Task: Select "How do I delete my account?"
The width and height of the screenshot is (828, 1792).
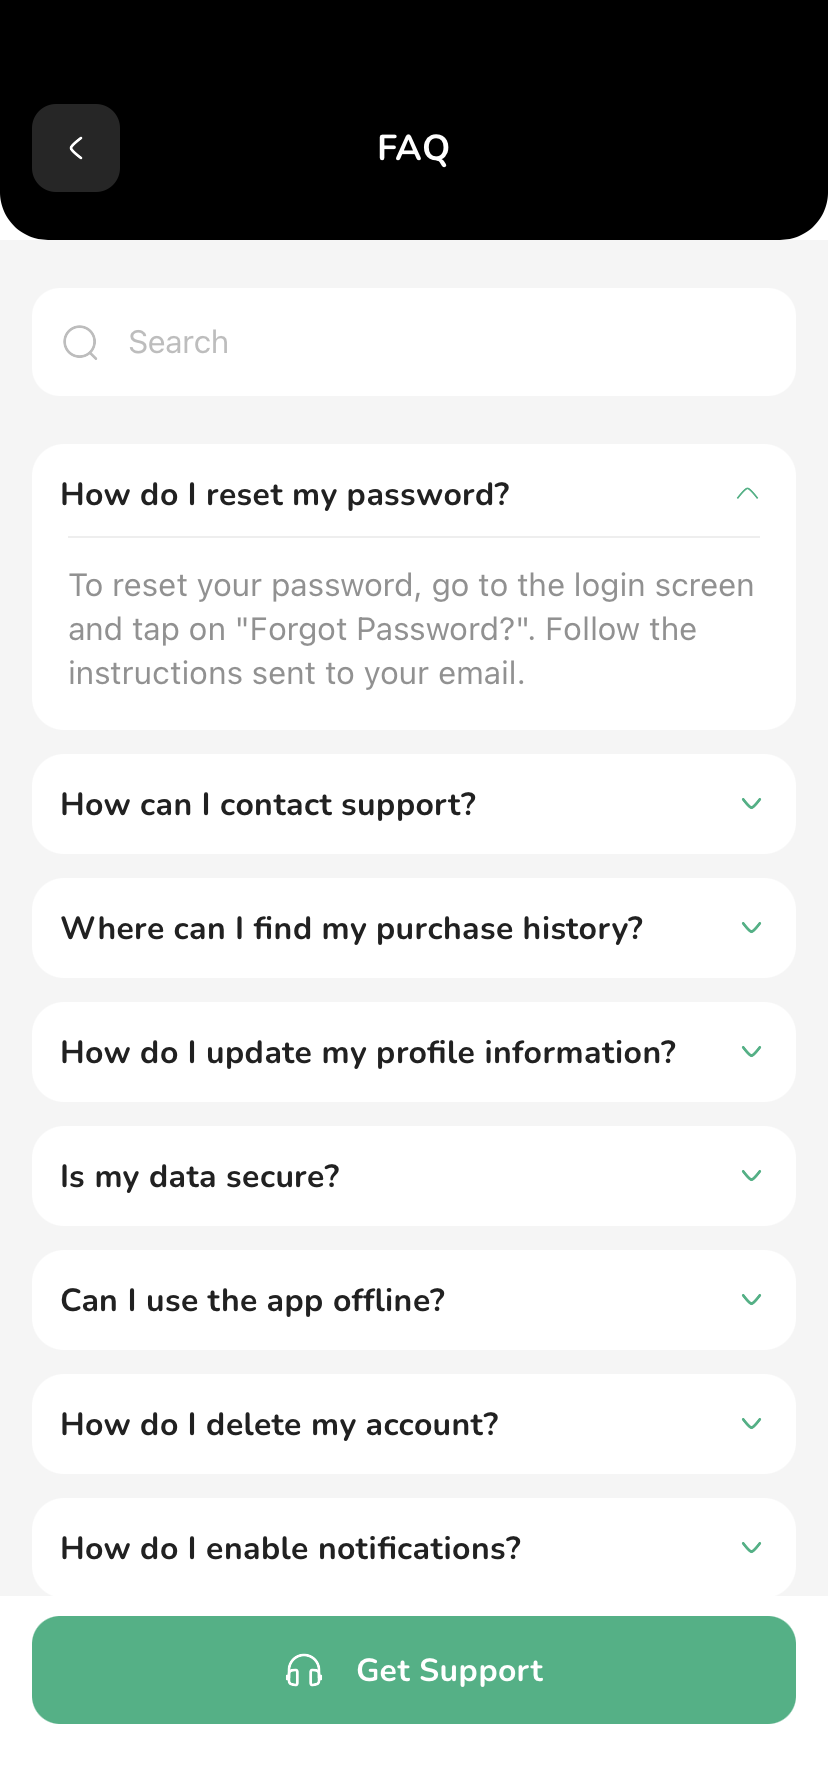Action: point(414,1424)
